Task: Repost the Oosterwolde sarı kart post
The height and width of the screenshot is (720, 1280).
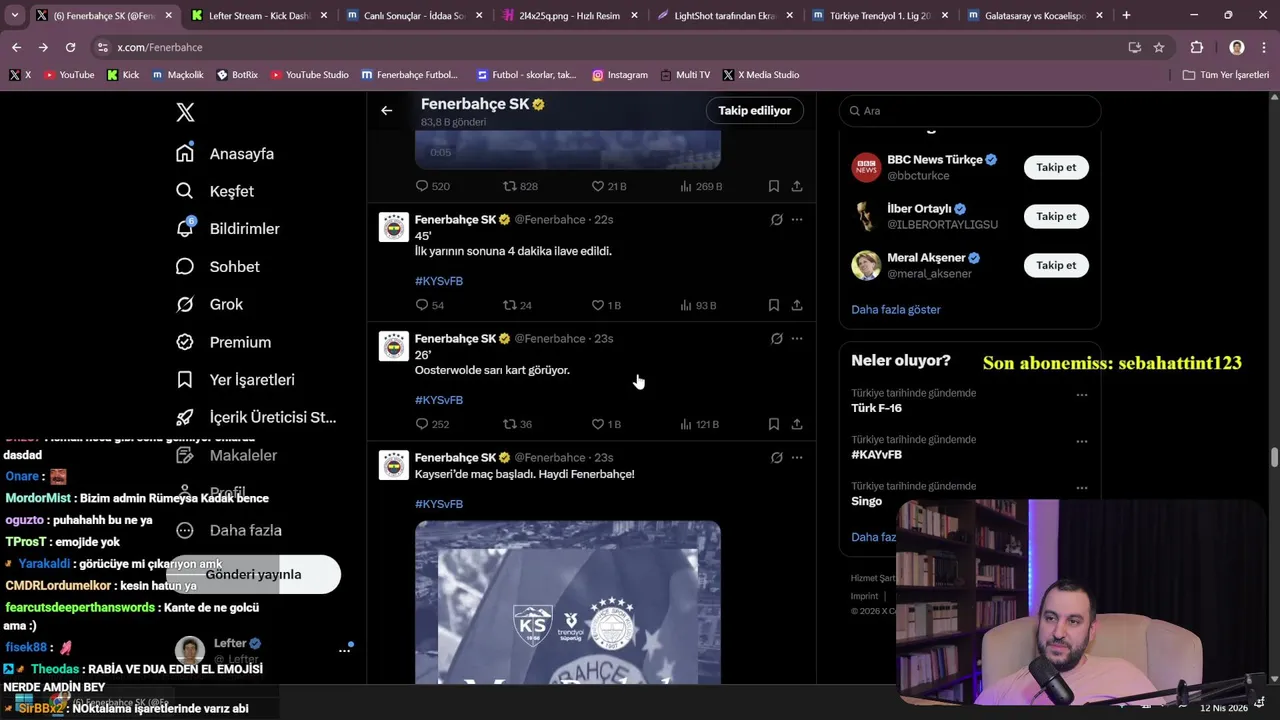Action: [x=518, y=424]
